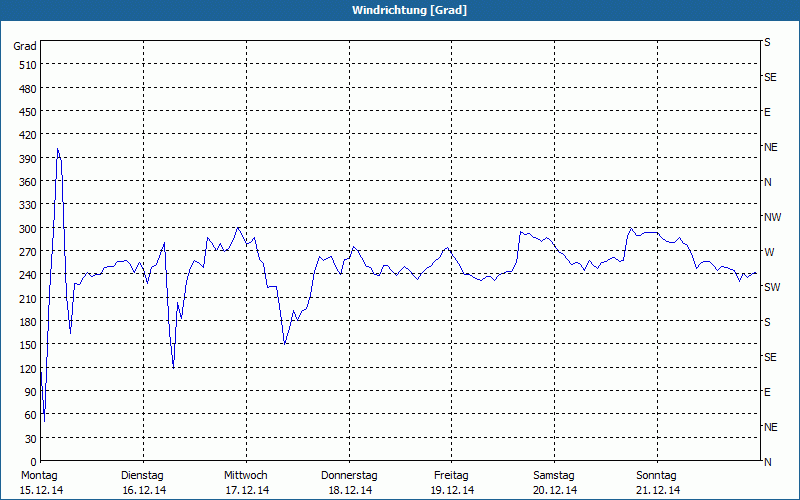Select the "Grad" axis unit label
The image size is (800, 500).
[x=25, y=46]
